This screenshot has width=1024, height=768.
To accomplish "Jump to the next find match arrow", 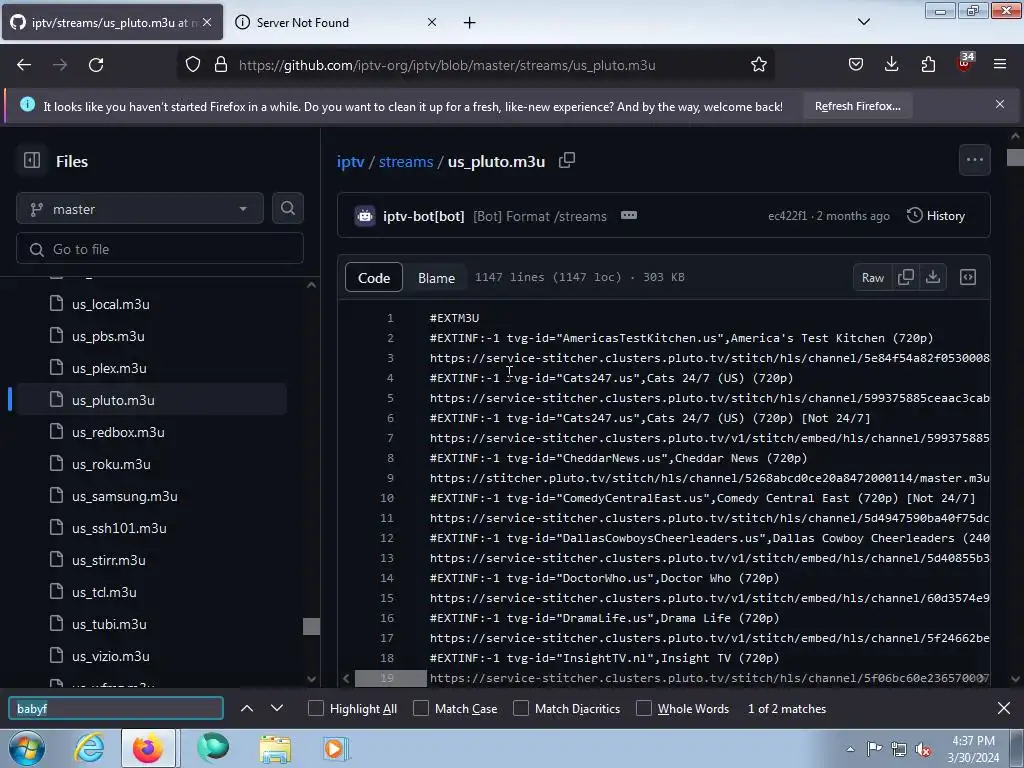I will coord(277,709).
